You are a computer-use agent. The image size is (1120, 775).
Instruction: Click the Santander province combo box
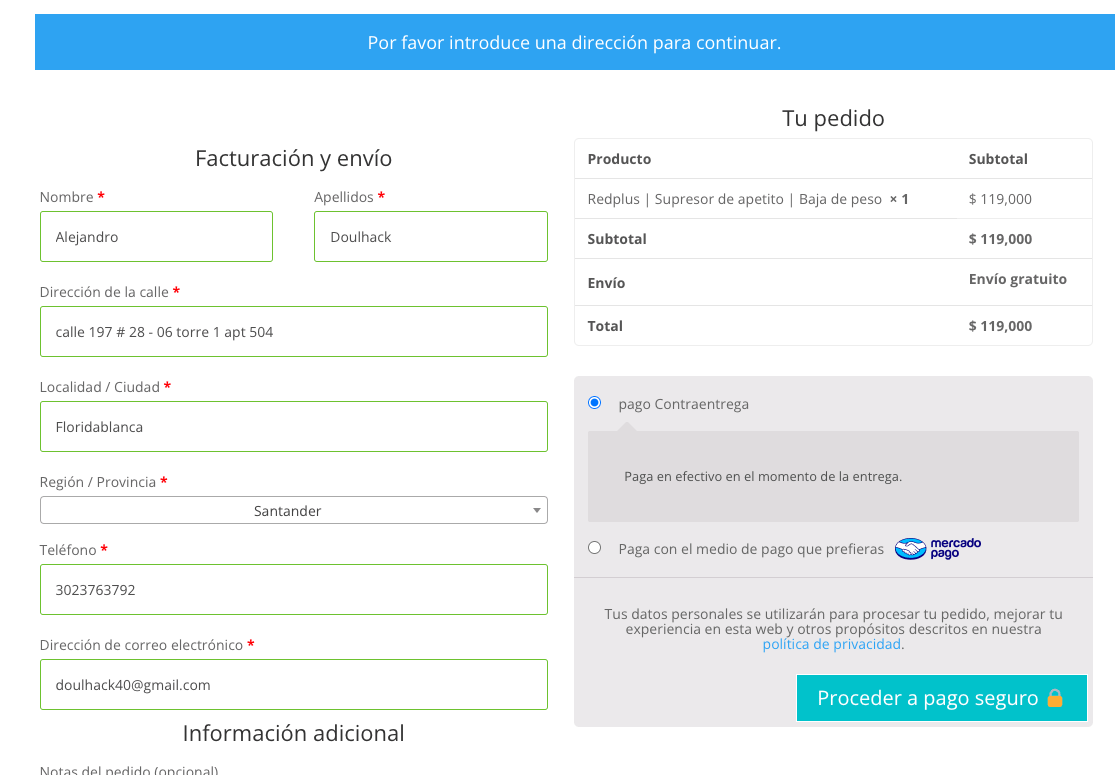[x=294, y=511]
